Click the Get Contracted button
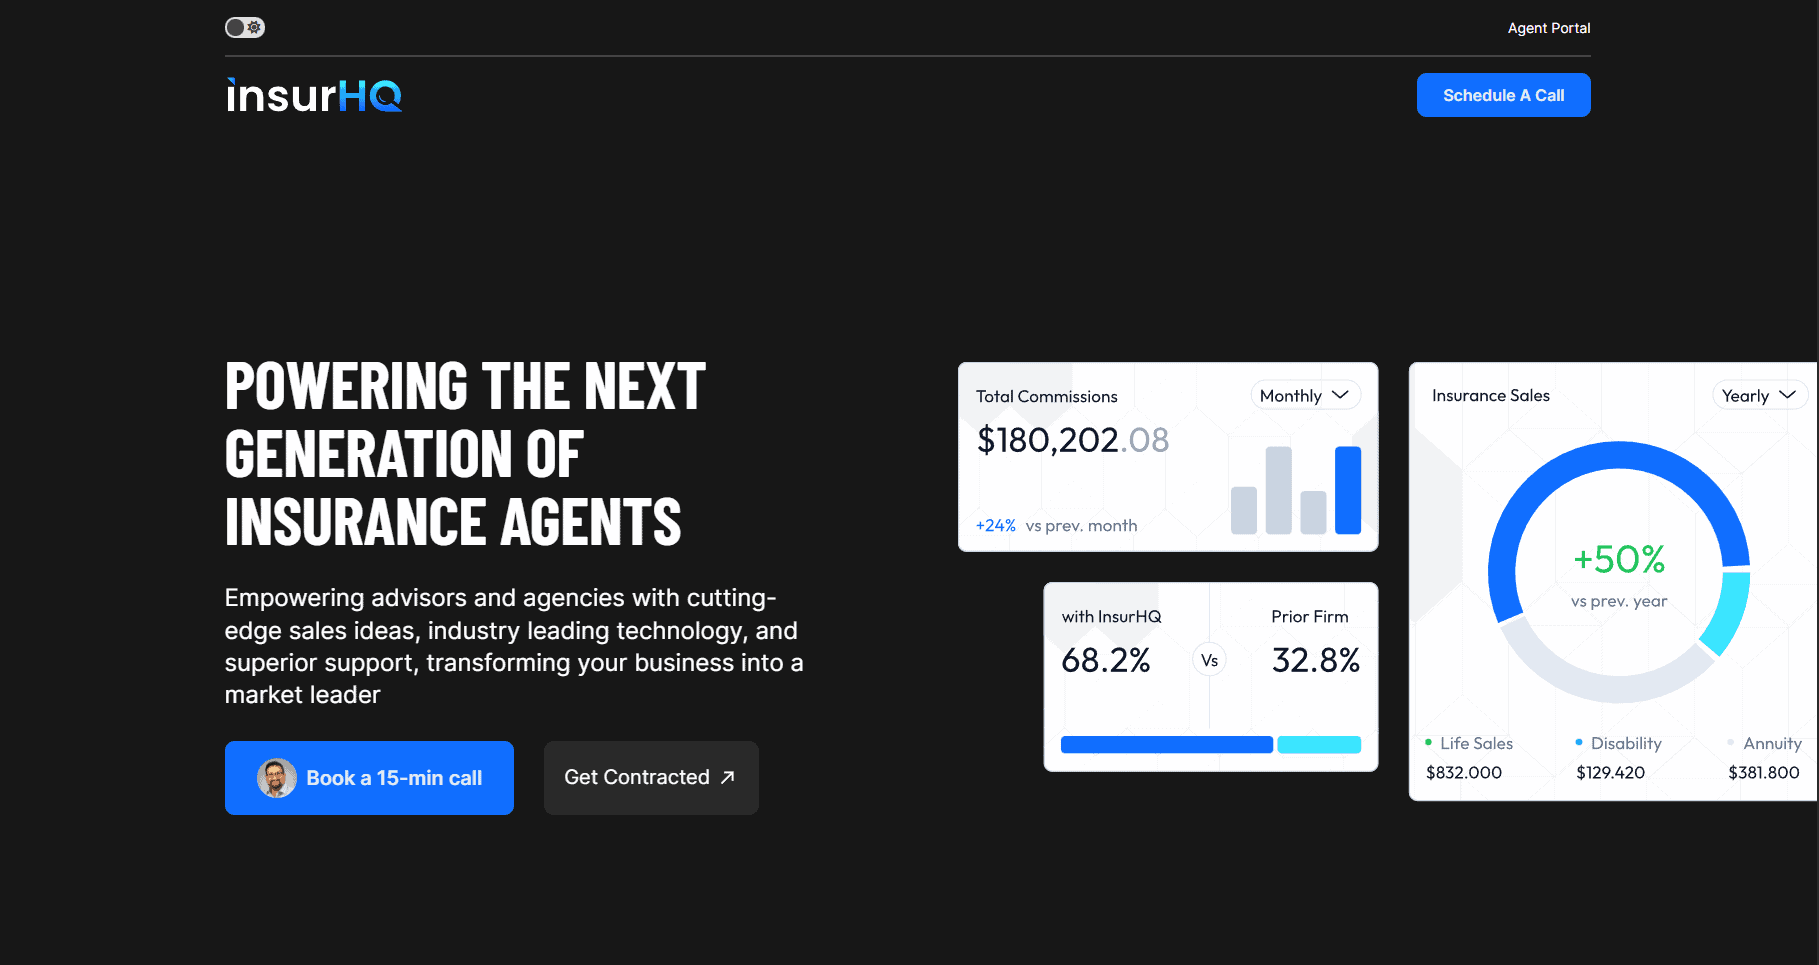This screenshot has width=1819, height=965. [x=651, y=778]
